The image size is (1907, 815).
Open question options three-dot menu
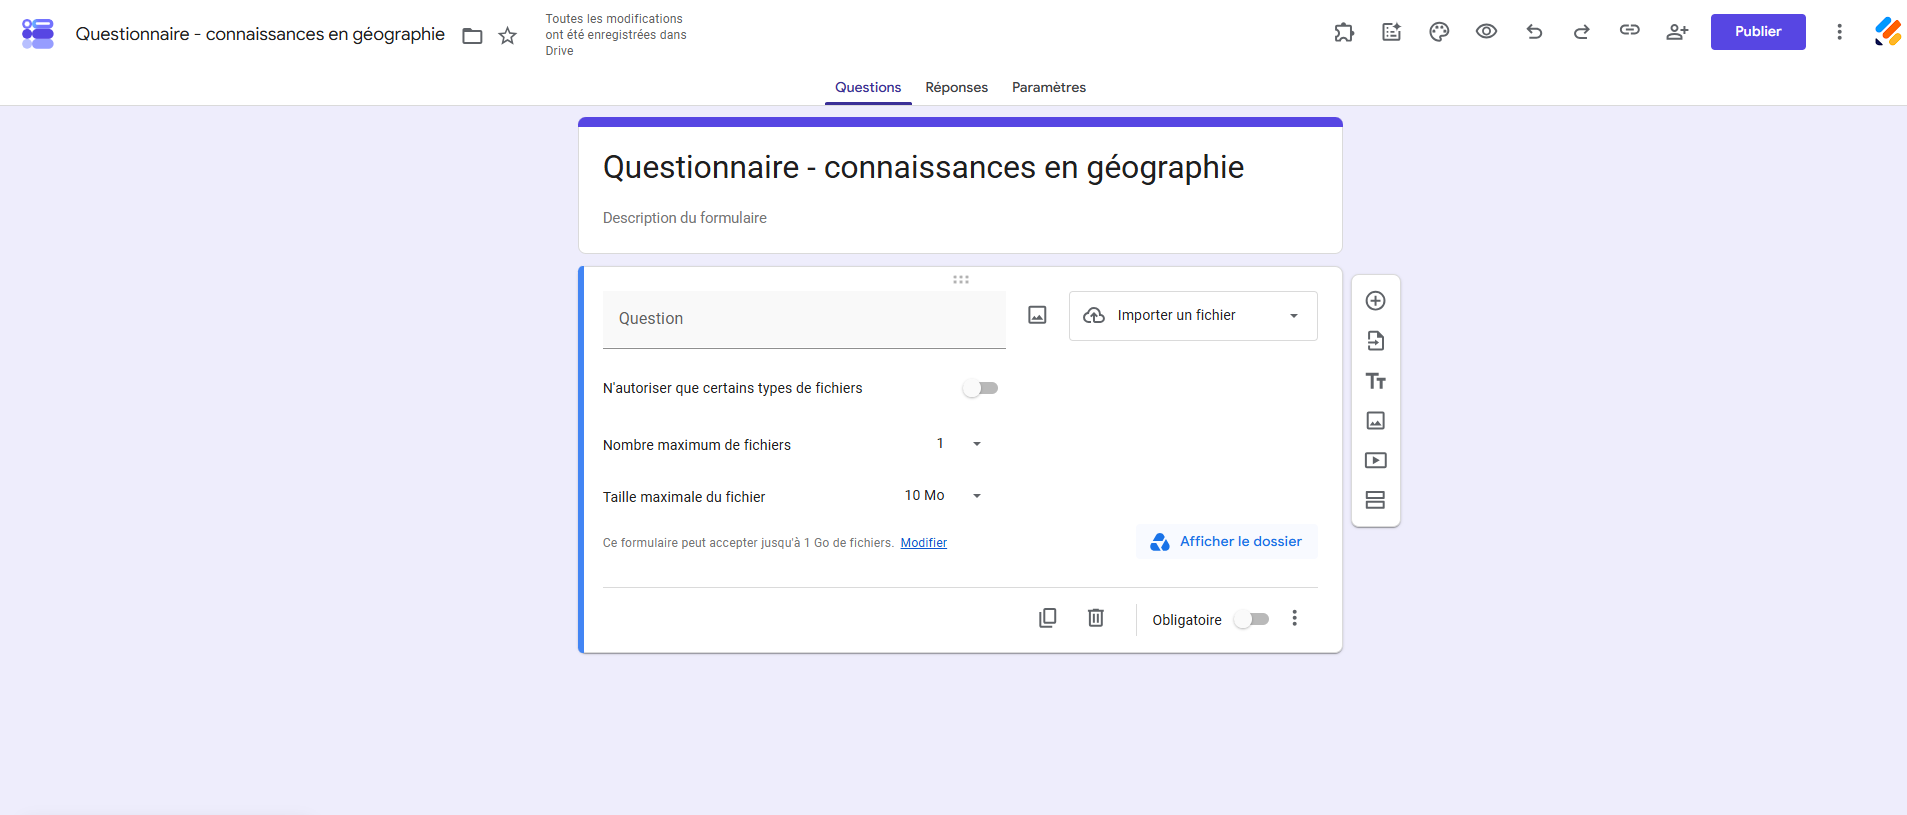(1295, 618)
